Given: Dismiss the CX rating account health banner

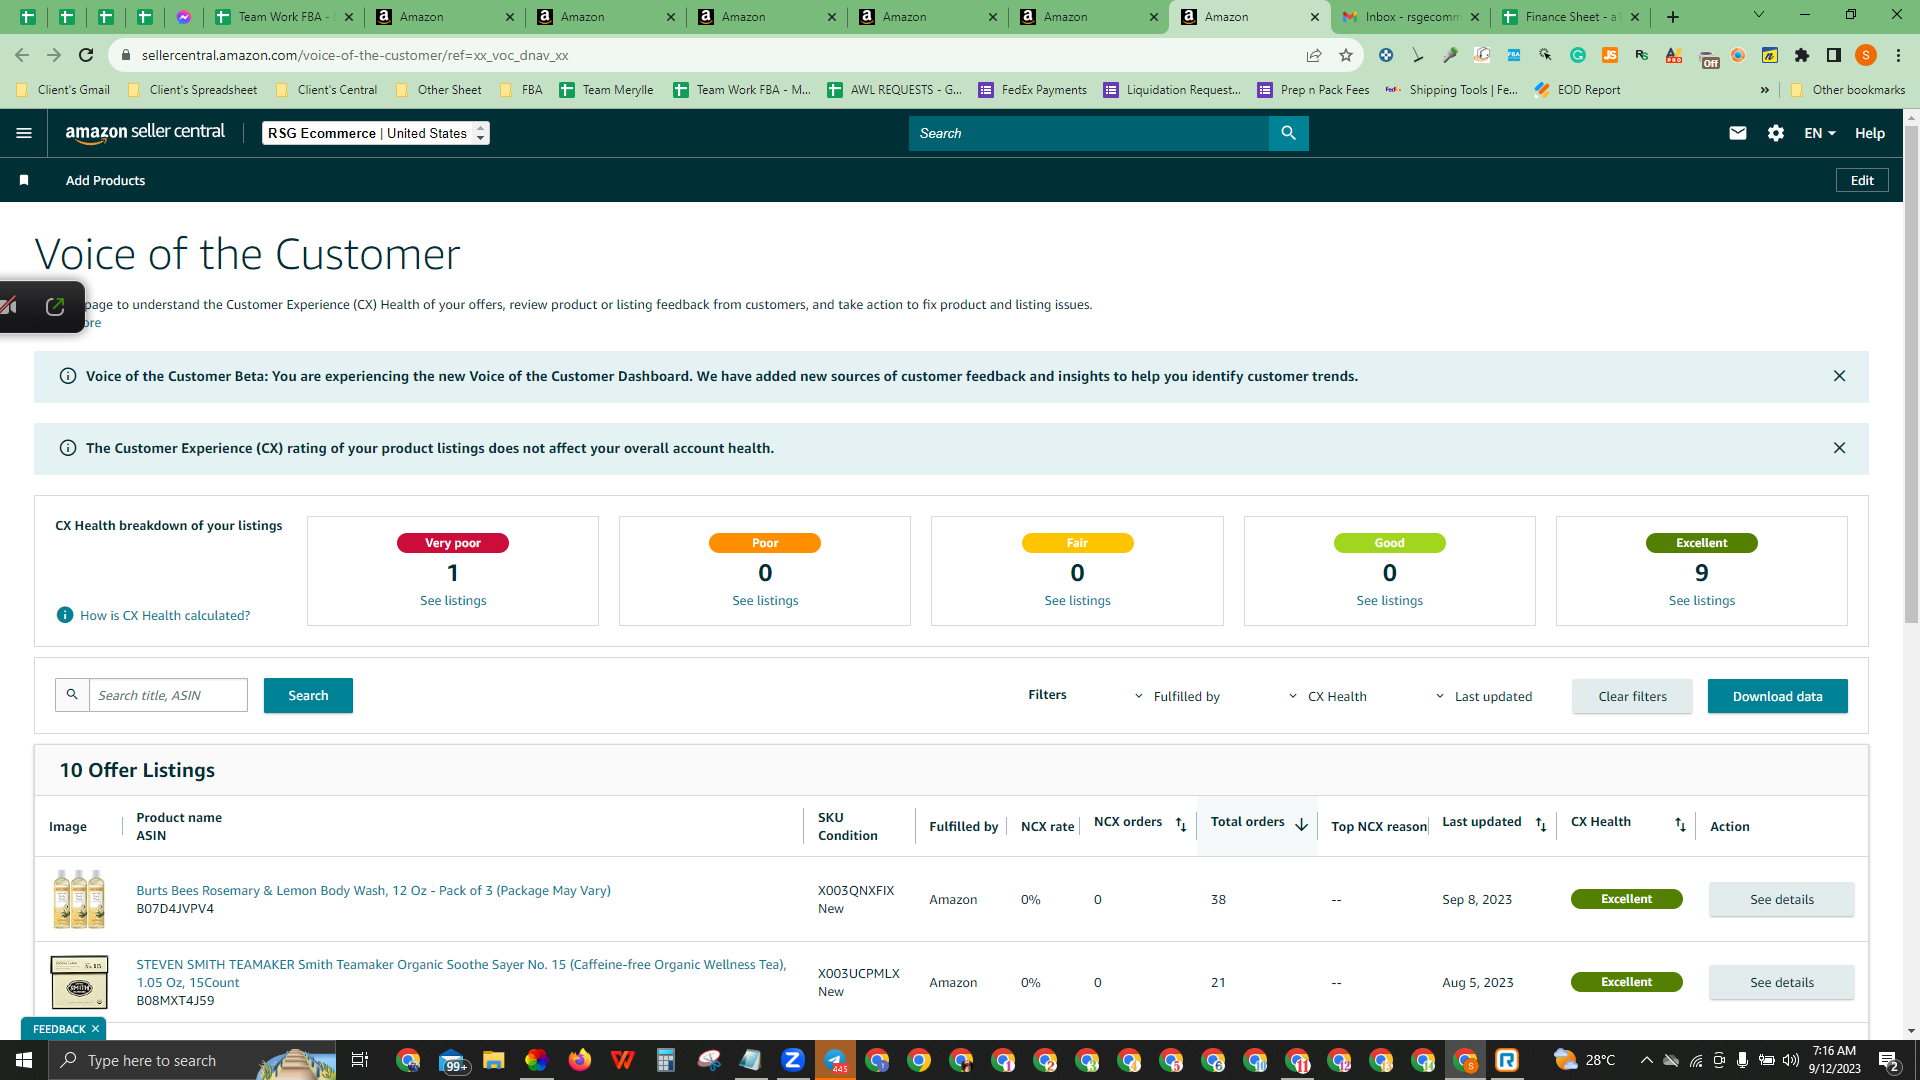Looking at the screenshot, I should (x=1839, y=448).
